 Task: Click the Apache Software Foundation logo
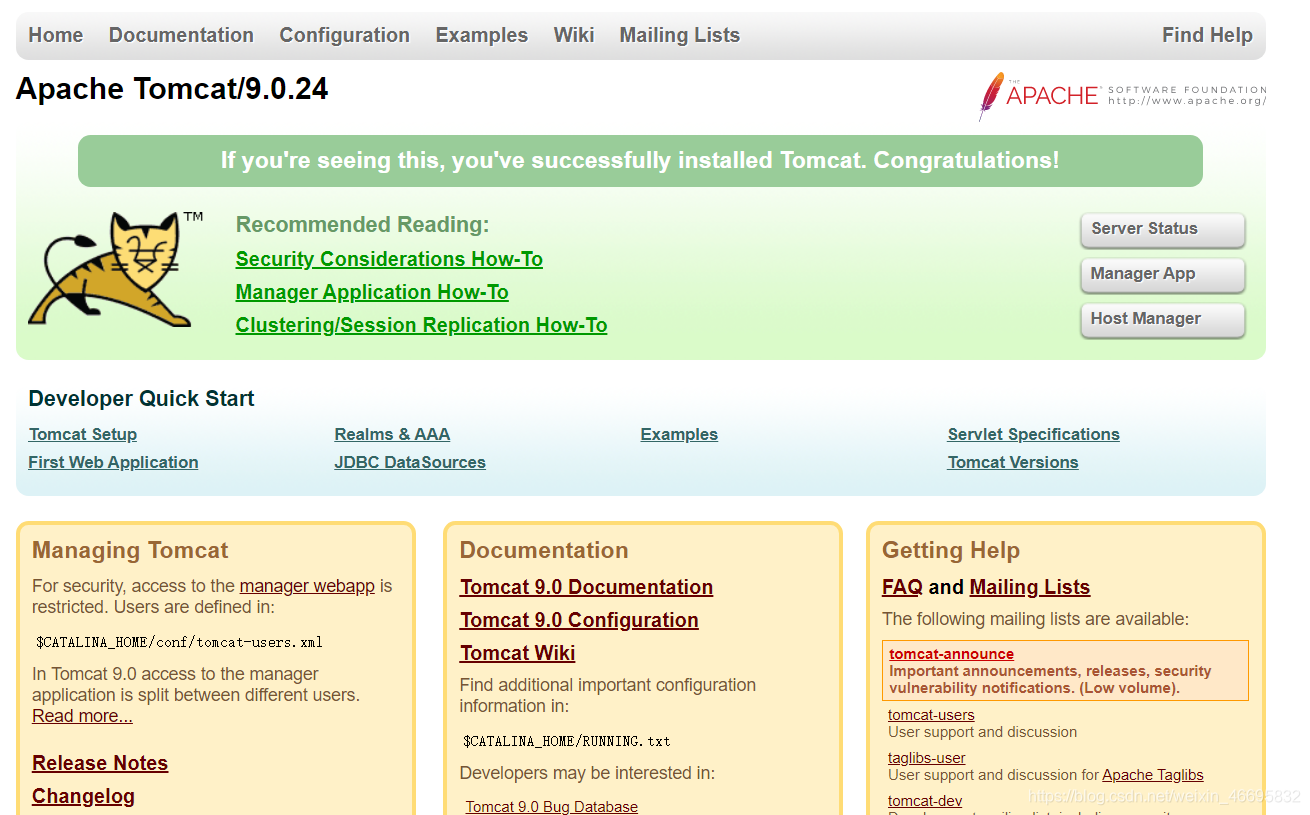coord(1122,96)
